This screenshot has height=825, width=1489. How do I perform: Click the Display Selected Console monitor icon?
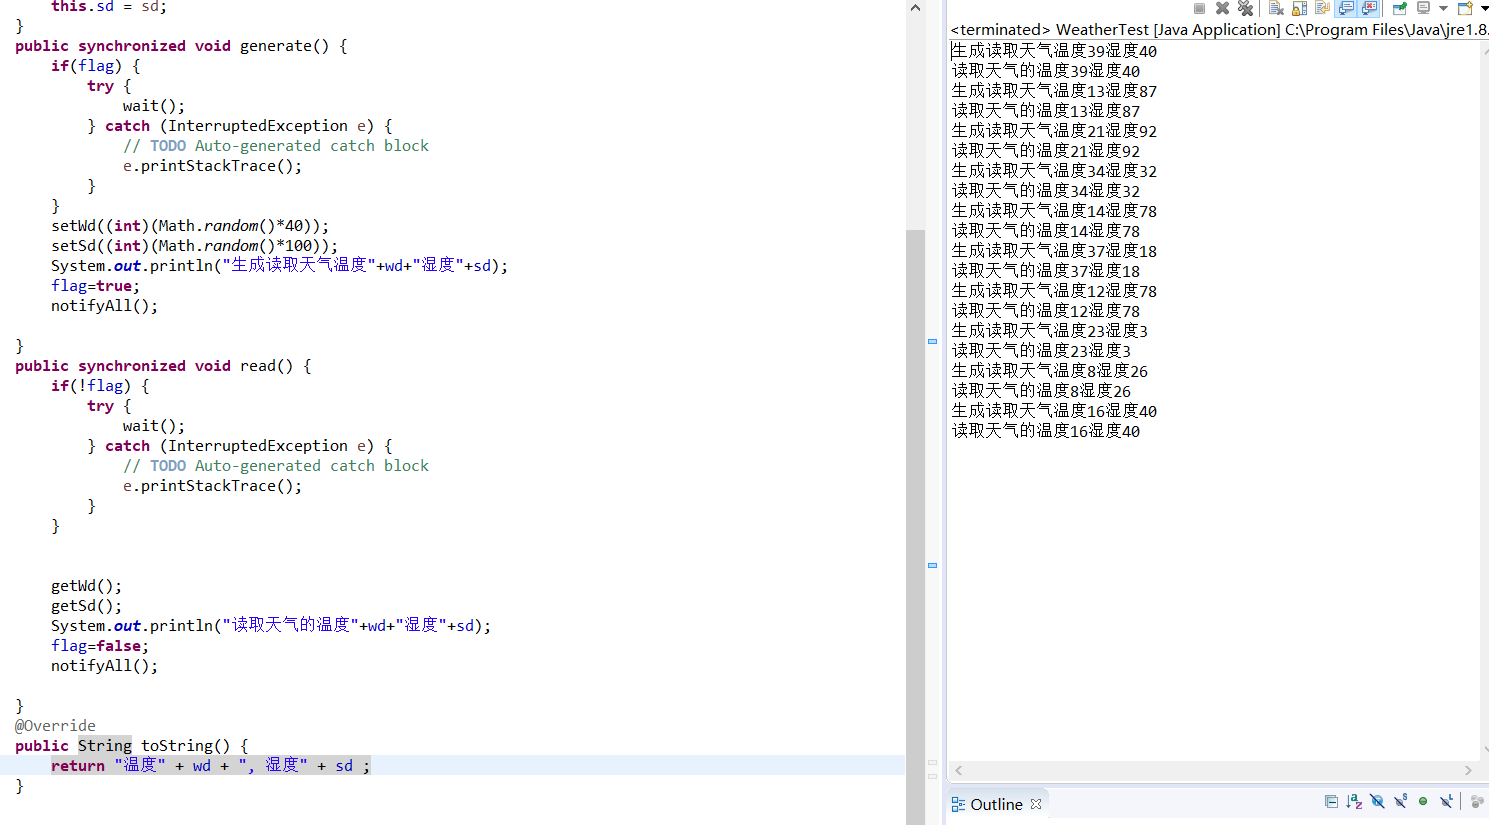(1423, 8)
